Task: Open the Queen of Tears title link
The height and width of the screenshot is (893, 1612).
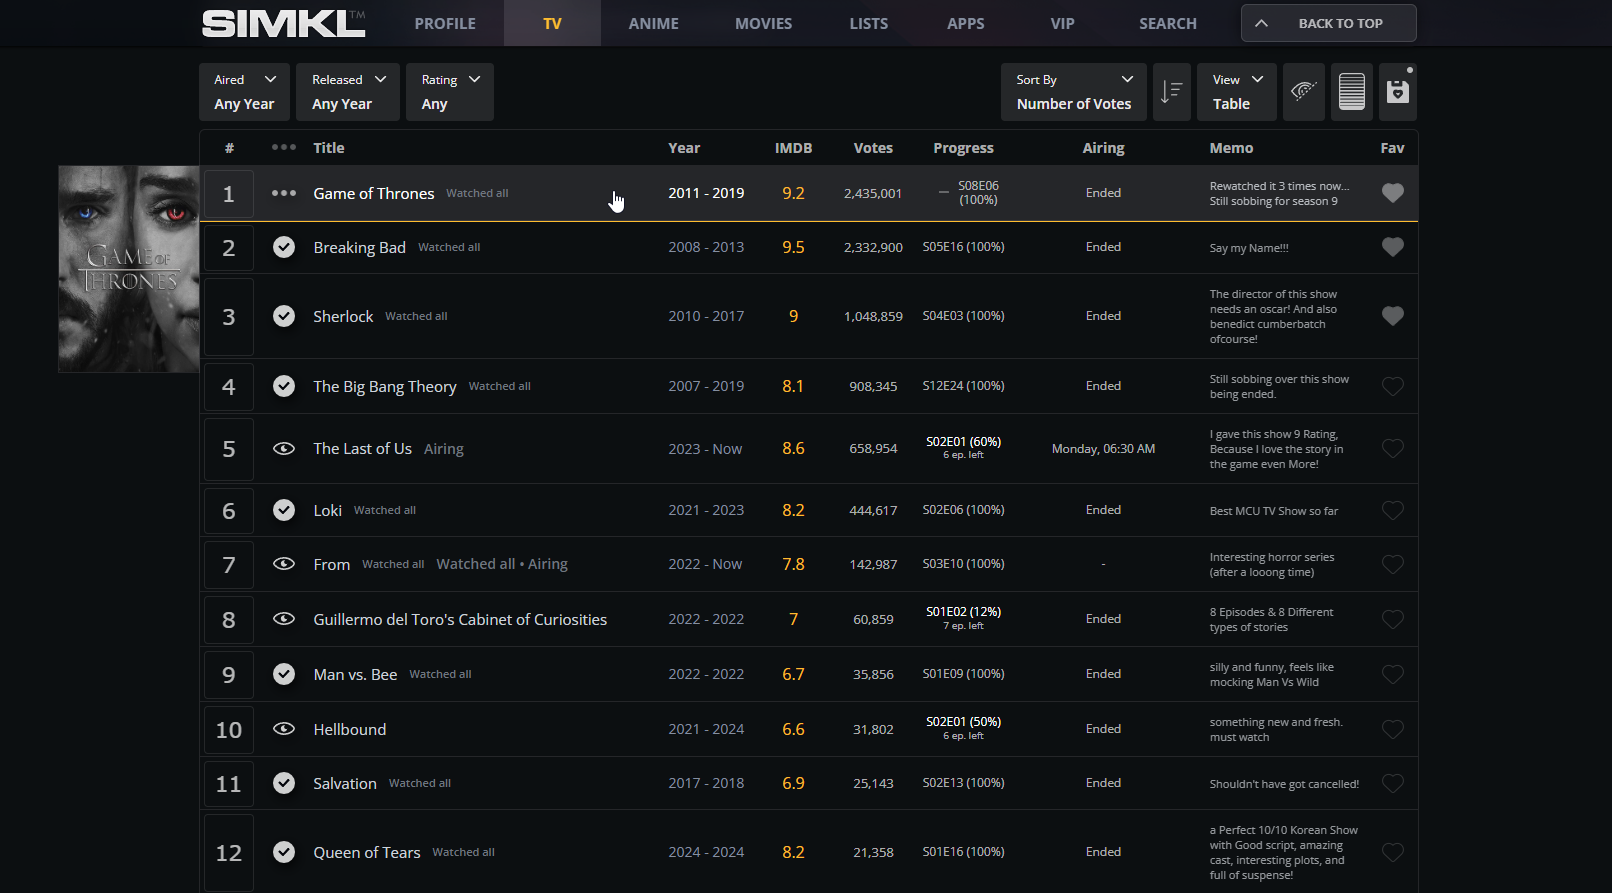Action: tap(366, 852)
